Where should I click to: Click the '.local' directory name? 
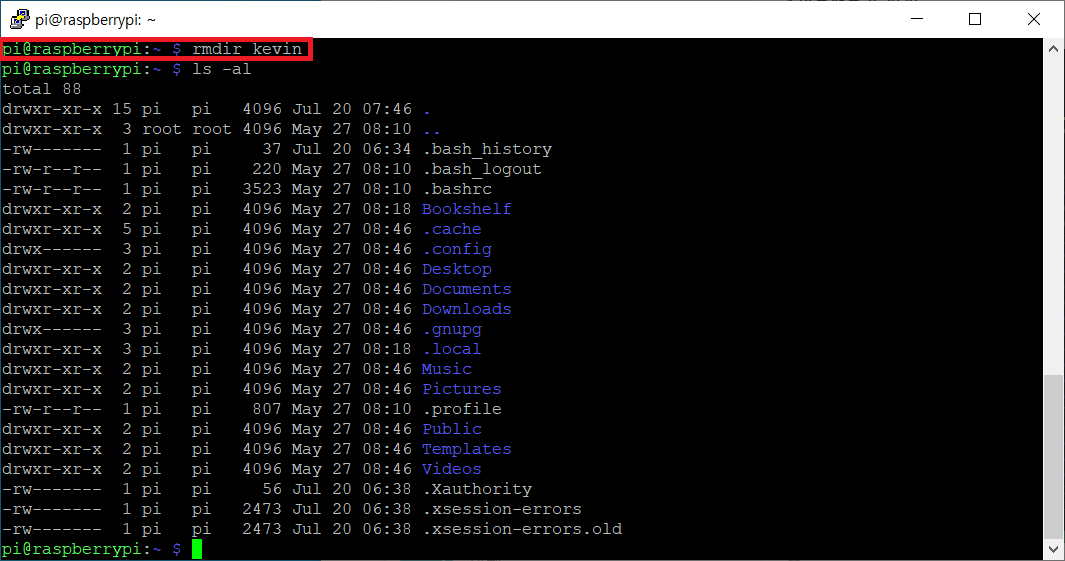click(452, 349)
